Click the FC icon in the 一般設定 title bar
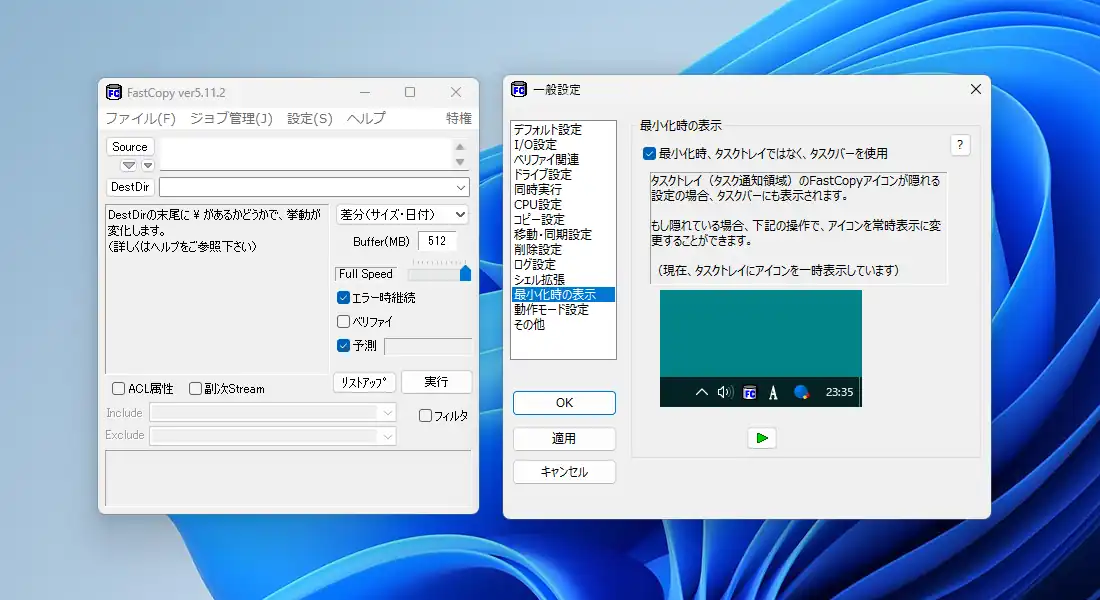Viewport: 1100px width, 600px height. click(519, 89)
